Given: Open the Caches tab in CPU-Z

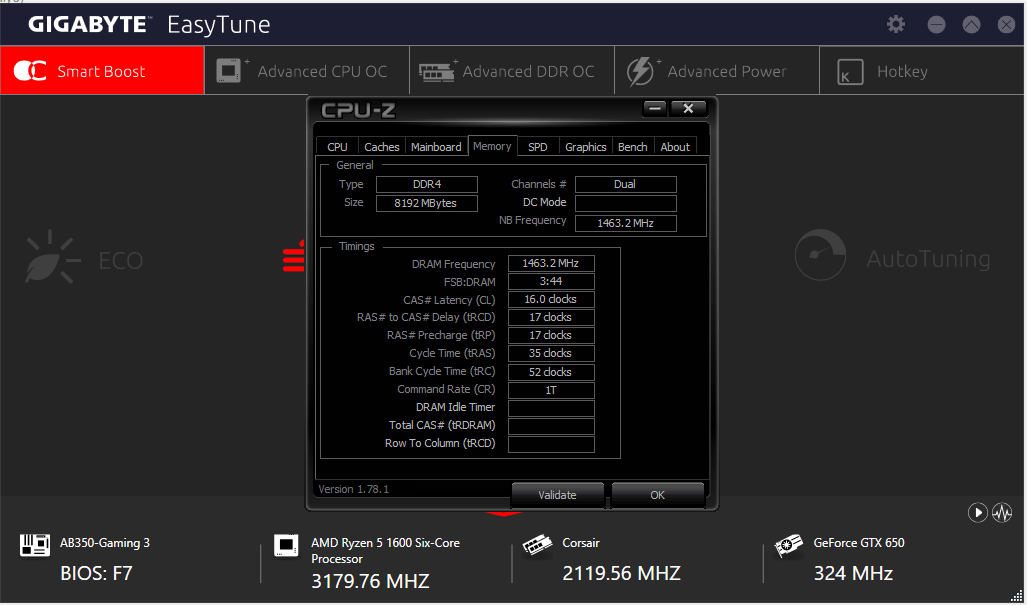Looking at the screenshot, I should point(382,147).
